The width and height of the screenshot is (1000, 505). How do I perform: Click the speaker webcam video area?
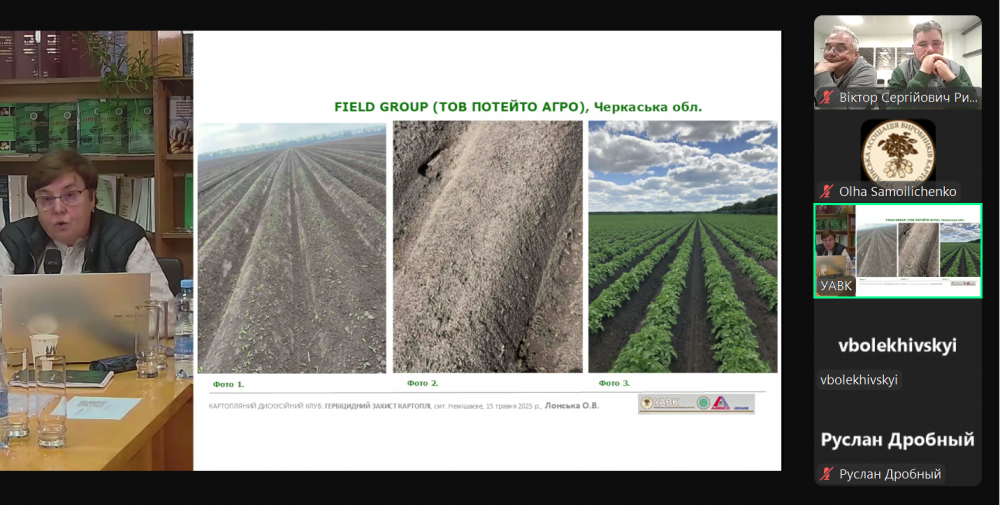[96, 251]
